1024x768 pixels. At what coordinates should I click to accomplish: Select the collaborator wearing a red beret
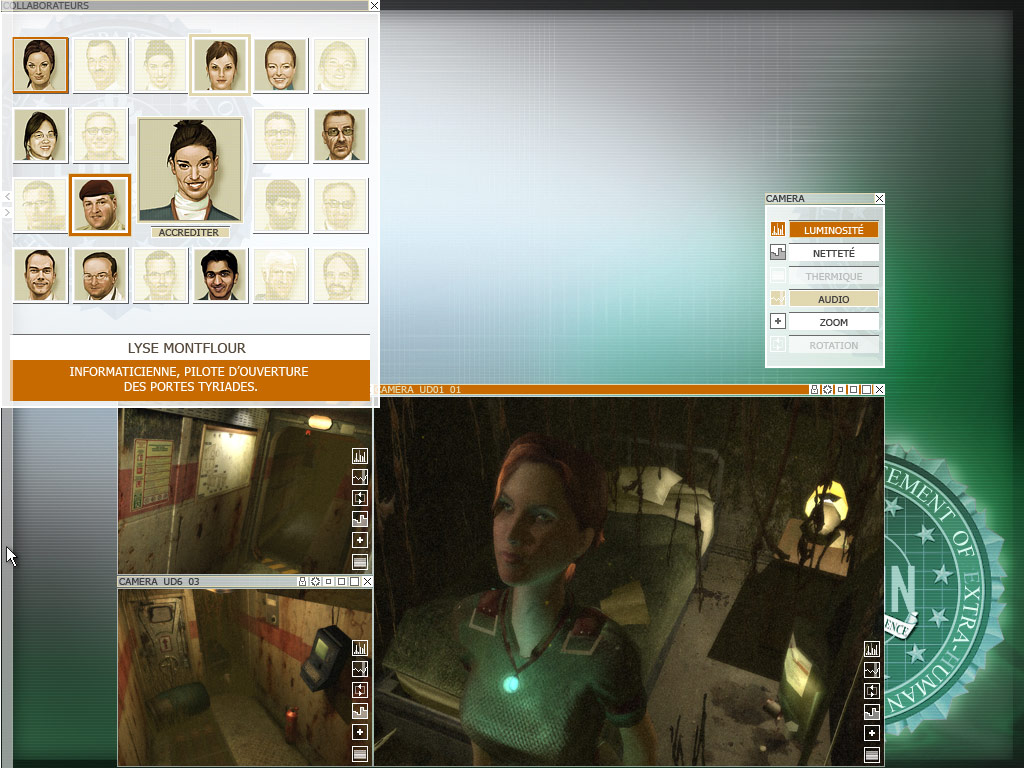click(100, 205)
